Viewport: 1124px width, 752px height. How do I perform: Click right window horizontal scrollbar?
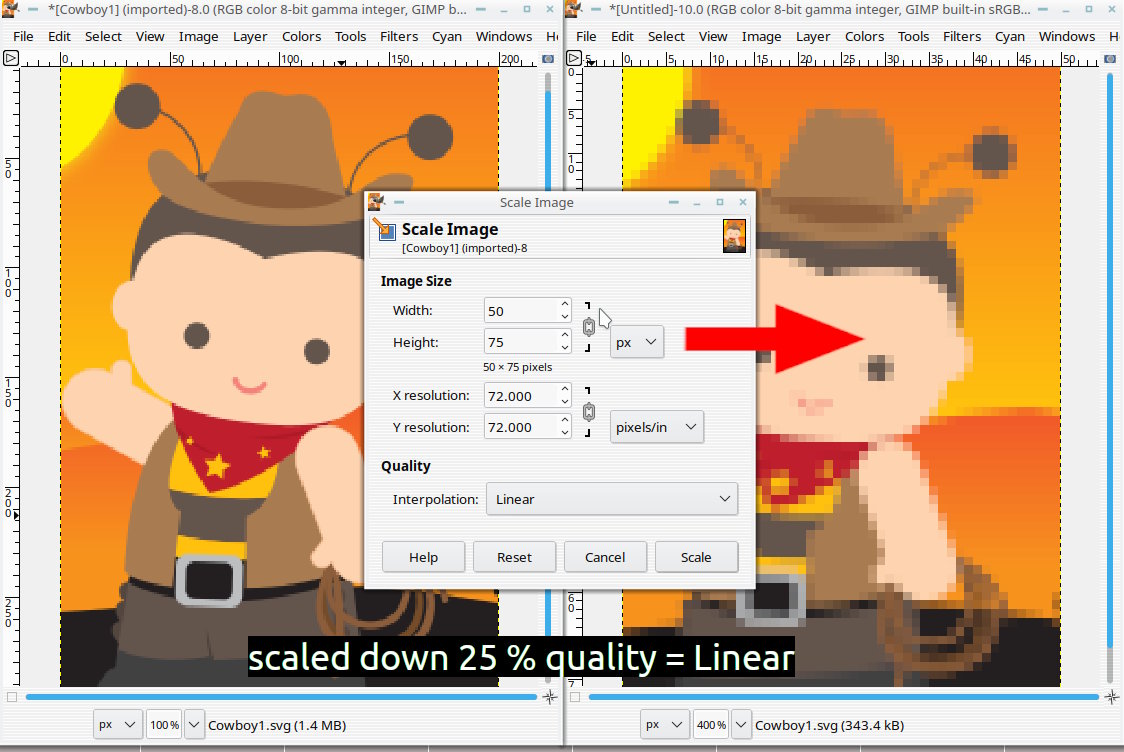pyautogui.click(x=844, y=697)
